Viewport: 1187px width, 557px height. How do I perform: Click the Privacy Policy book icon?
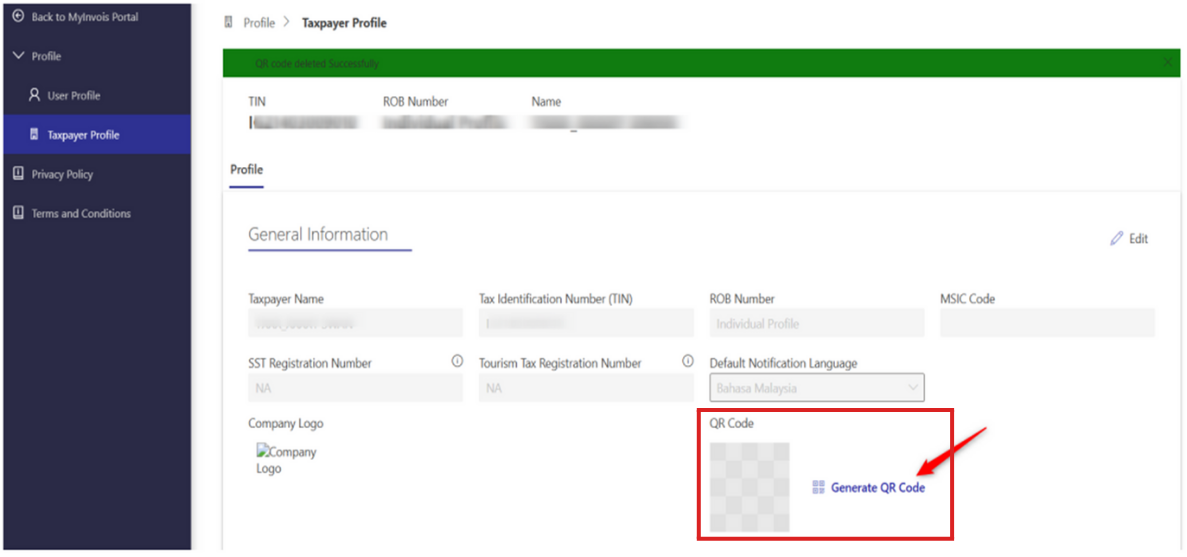[x=18, y=174]
